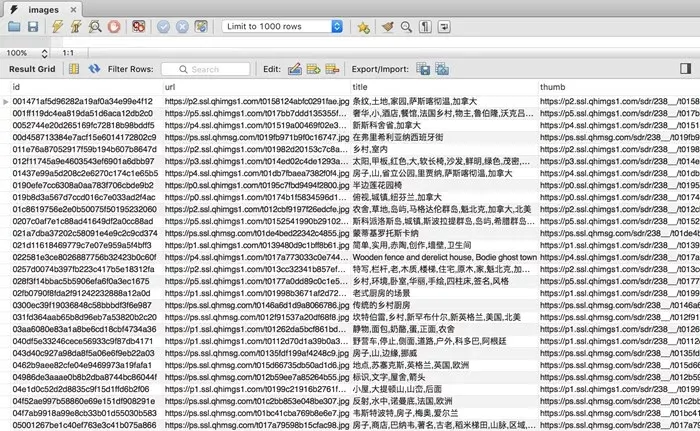
Task: Edit the current row with the pencil icon
Action: tap(295, 69)
